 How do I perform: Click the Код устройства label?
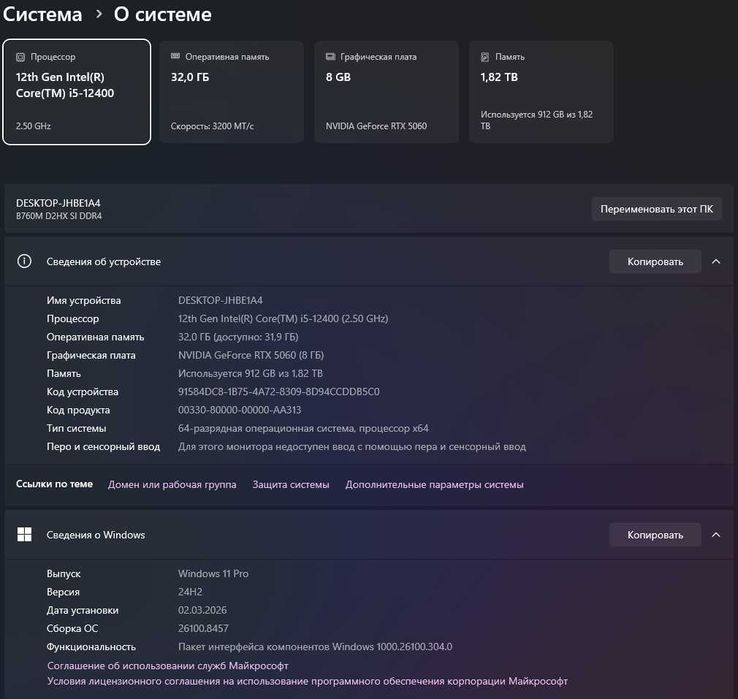tap(82, 392)
